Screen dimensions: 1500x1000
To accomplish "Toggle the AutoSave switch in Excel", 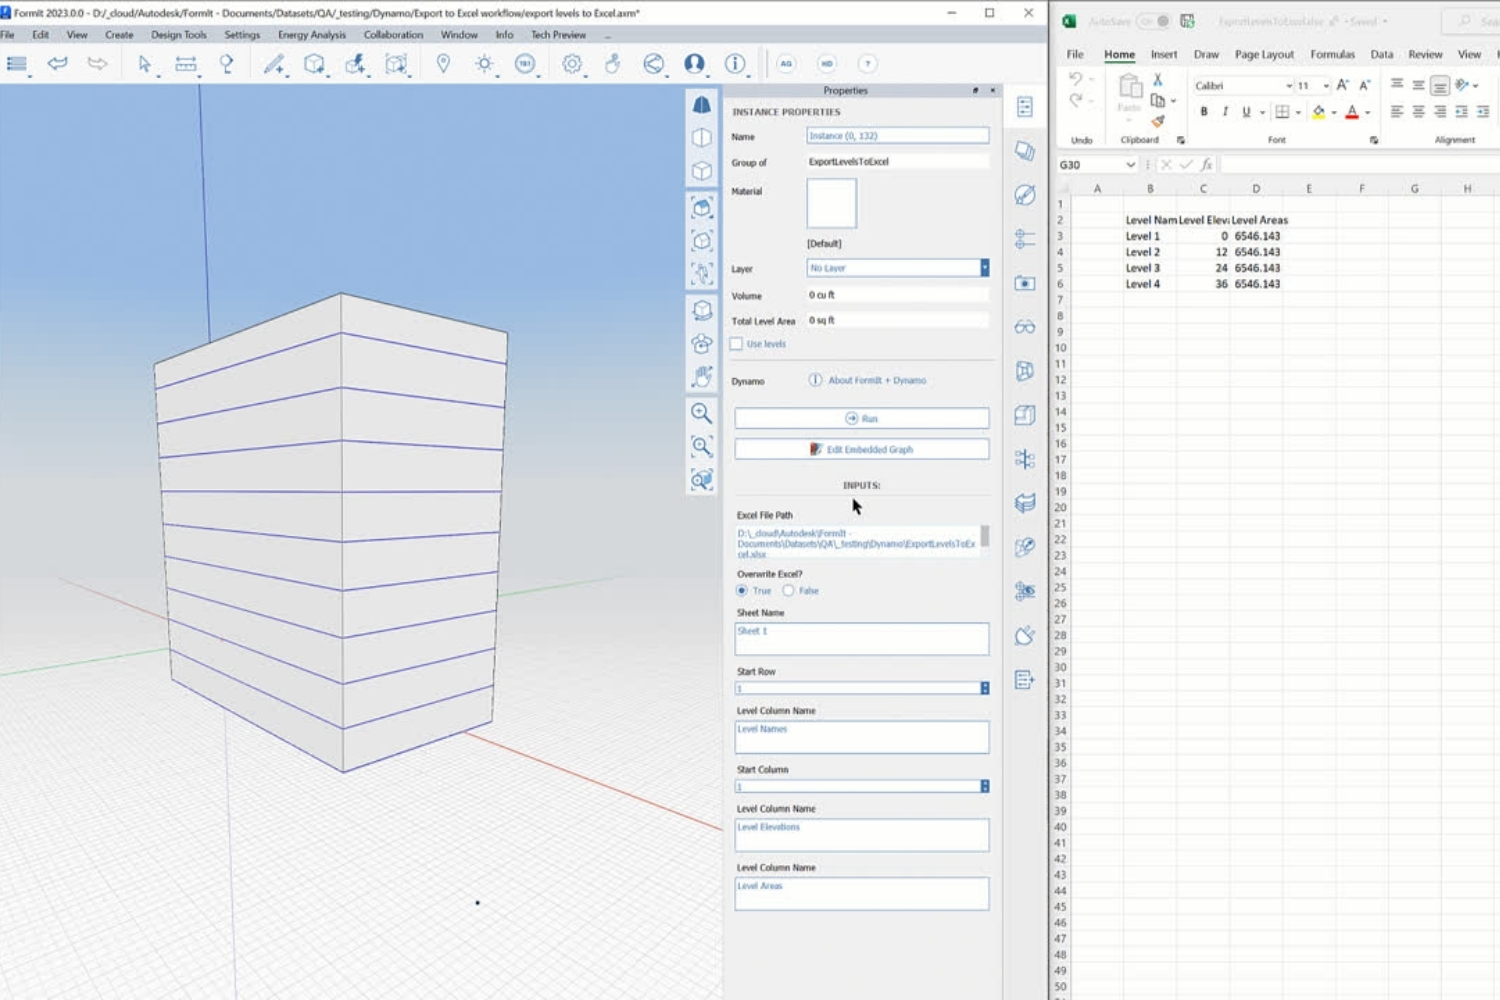I will point(1153,21).
